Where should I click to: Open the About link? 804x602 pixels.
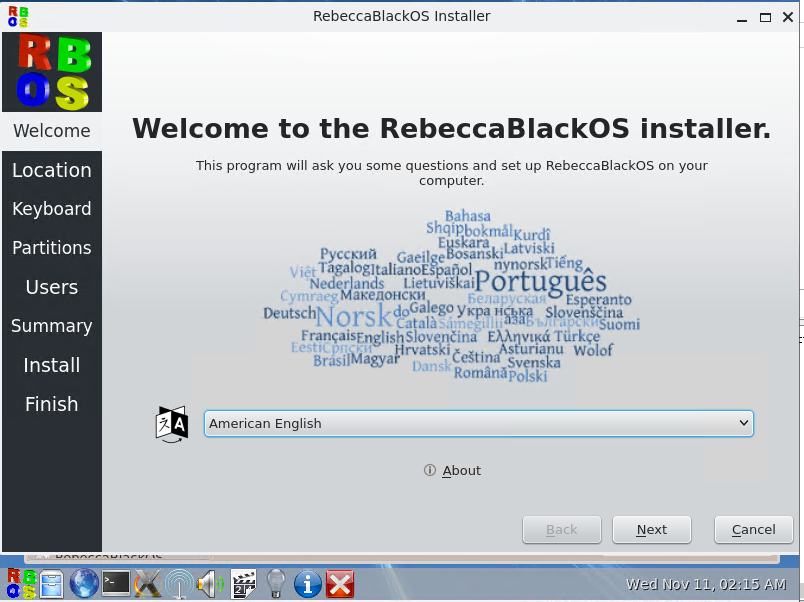[461, 471]
